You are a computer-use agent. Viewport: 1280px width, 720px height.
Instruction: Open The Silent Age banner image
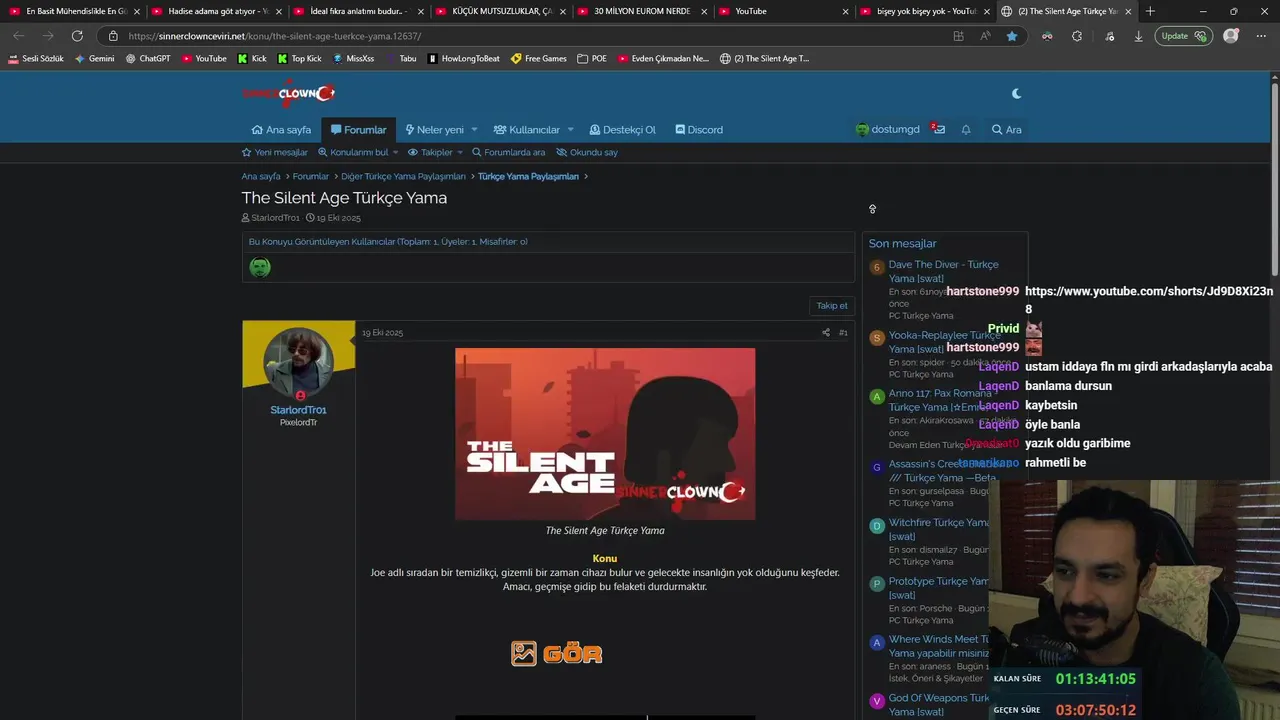[x=605, y=434]
